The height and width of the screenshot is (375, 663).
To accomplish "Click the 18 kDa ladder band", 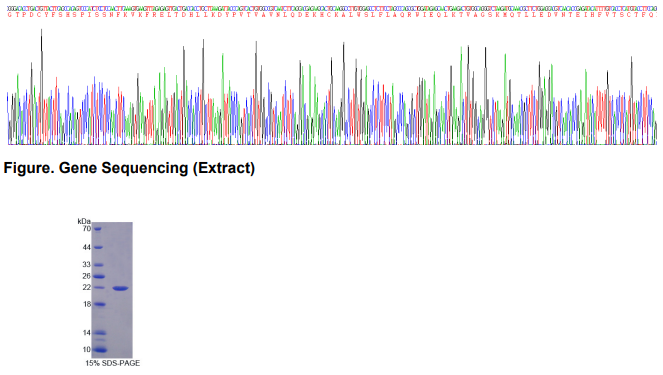I will click(x=99, y=304).
